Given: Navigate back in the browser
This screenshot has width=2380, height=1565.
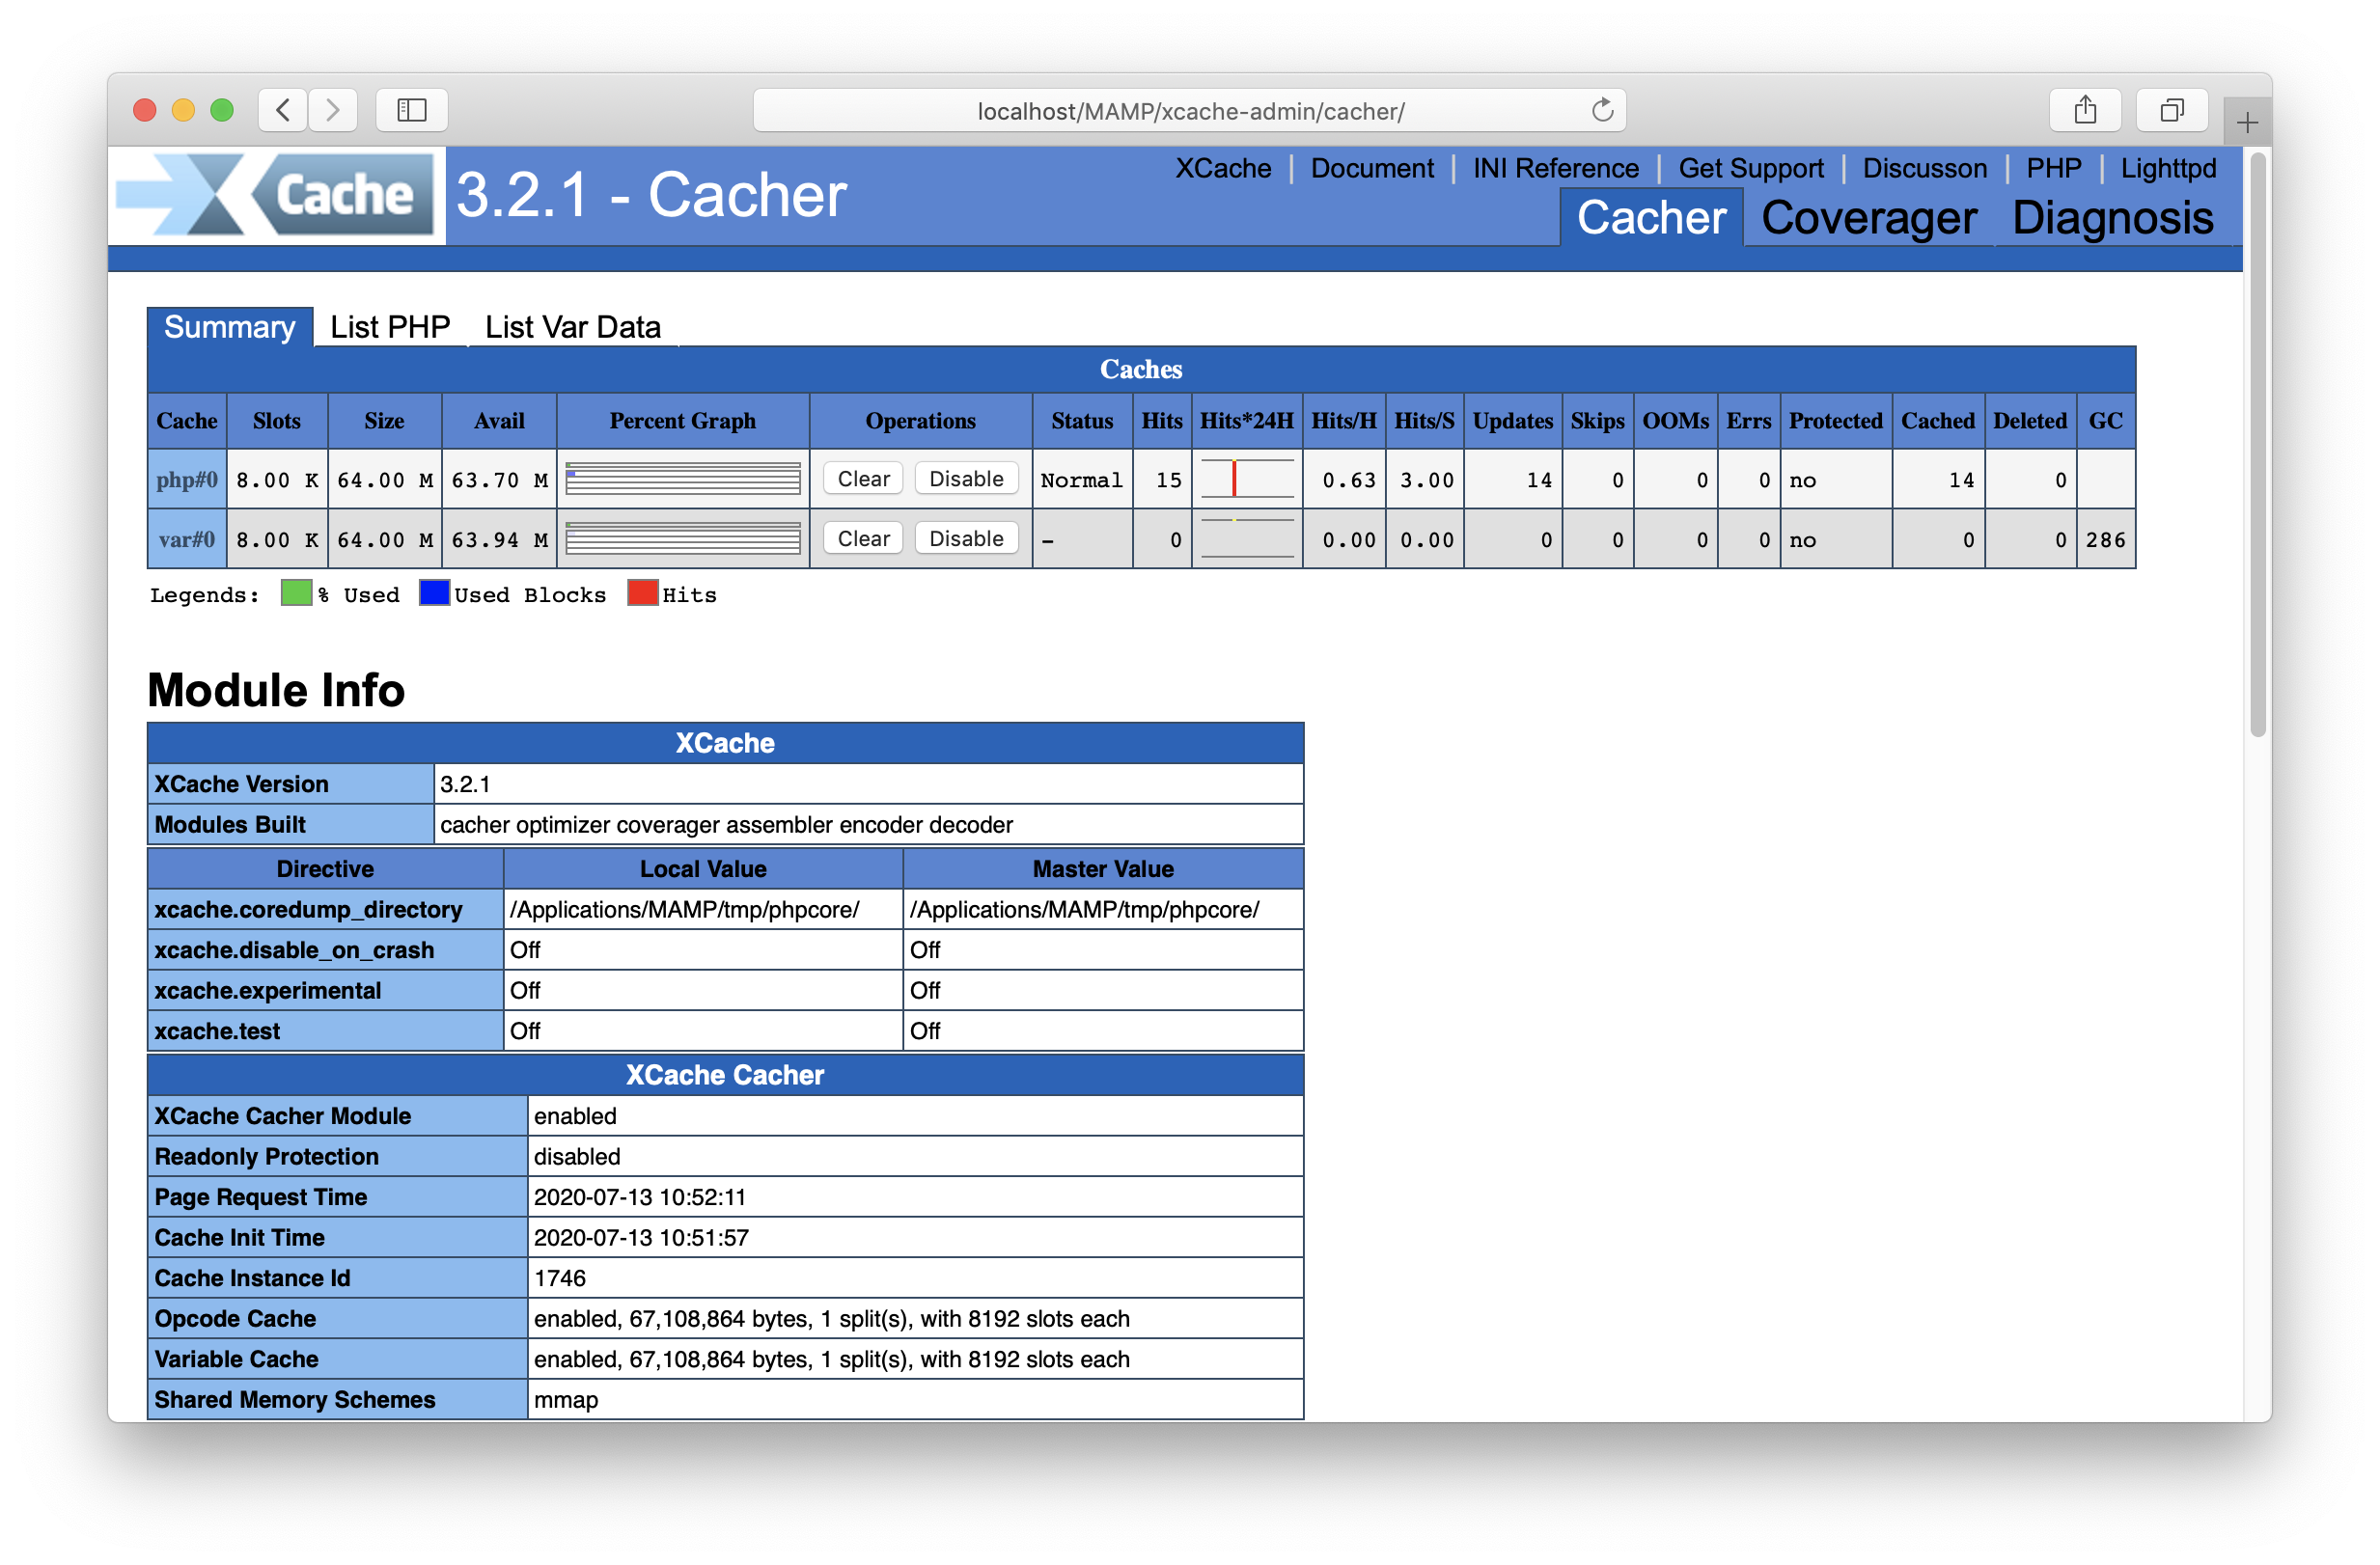Looking at the screenshot, I should 283,110.
